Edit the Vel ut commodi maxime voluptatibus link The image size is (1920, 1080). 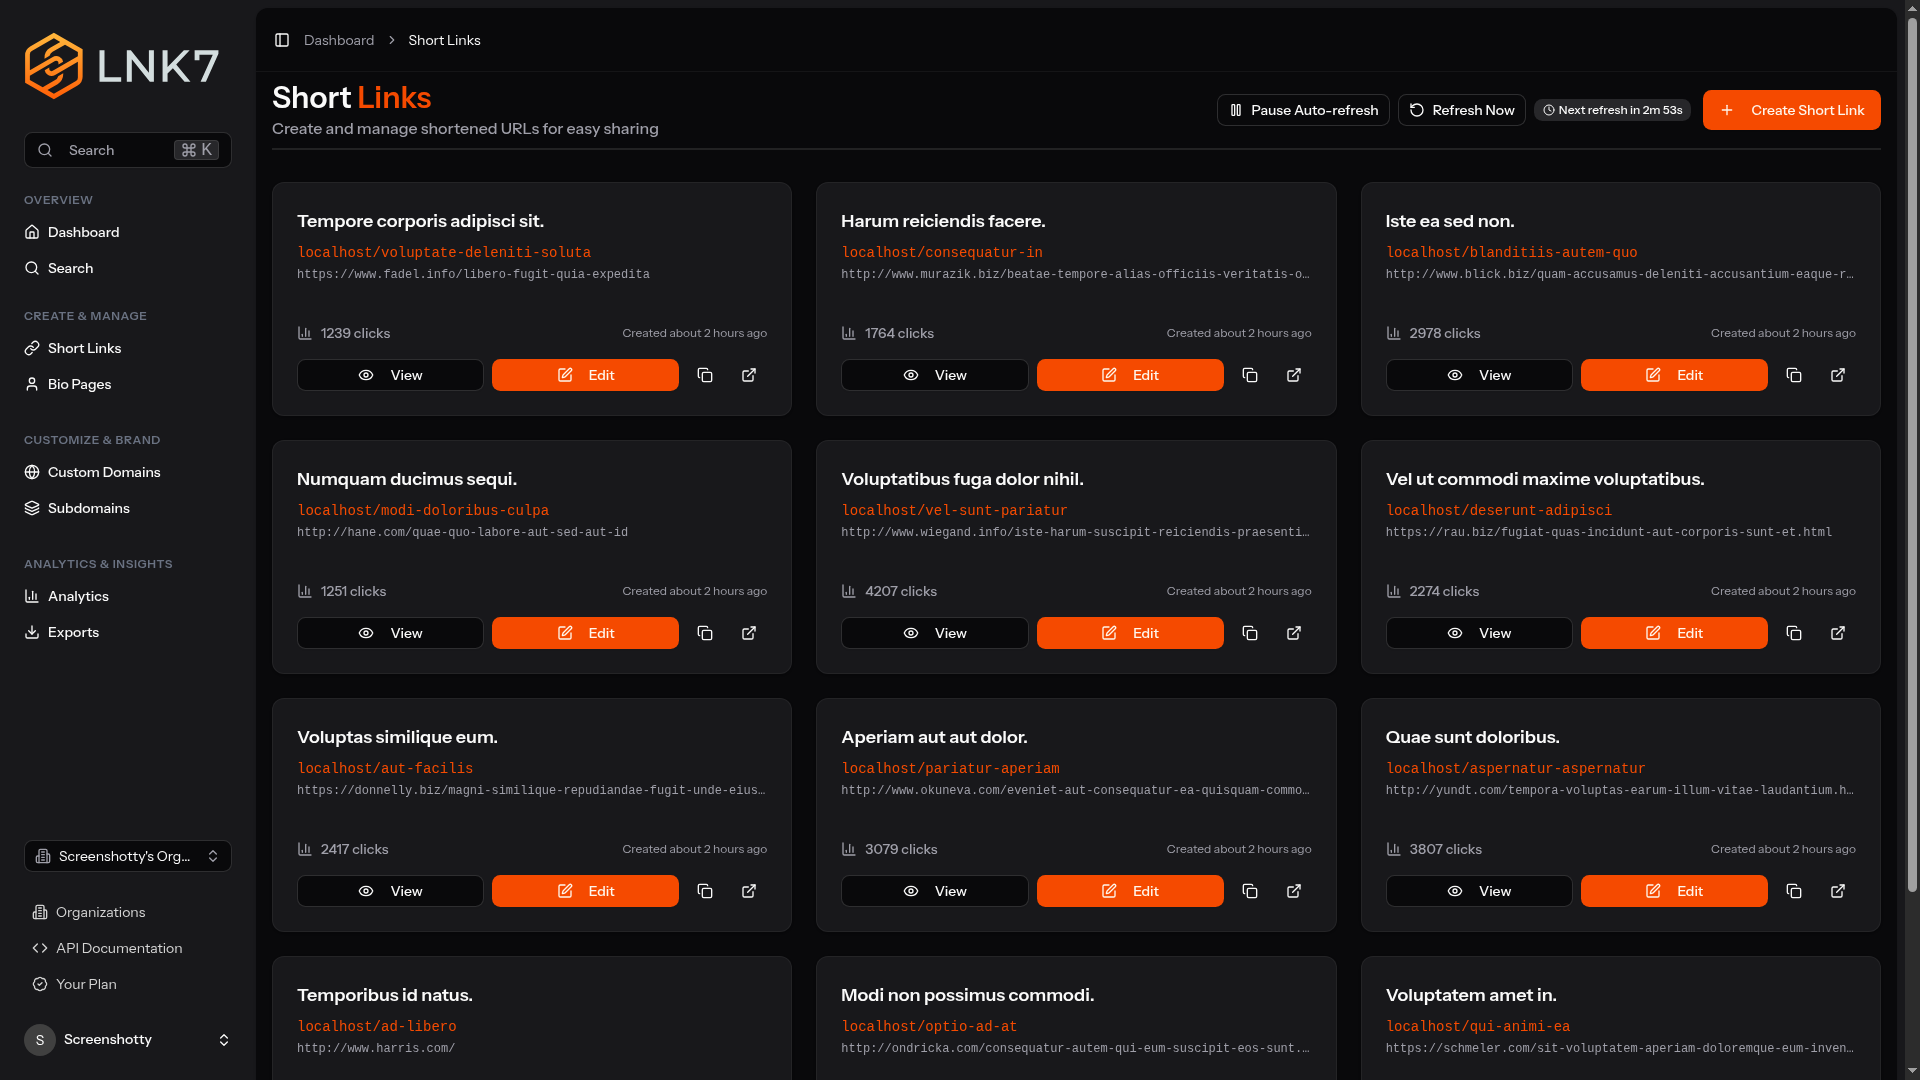[1674, 633]
